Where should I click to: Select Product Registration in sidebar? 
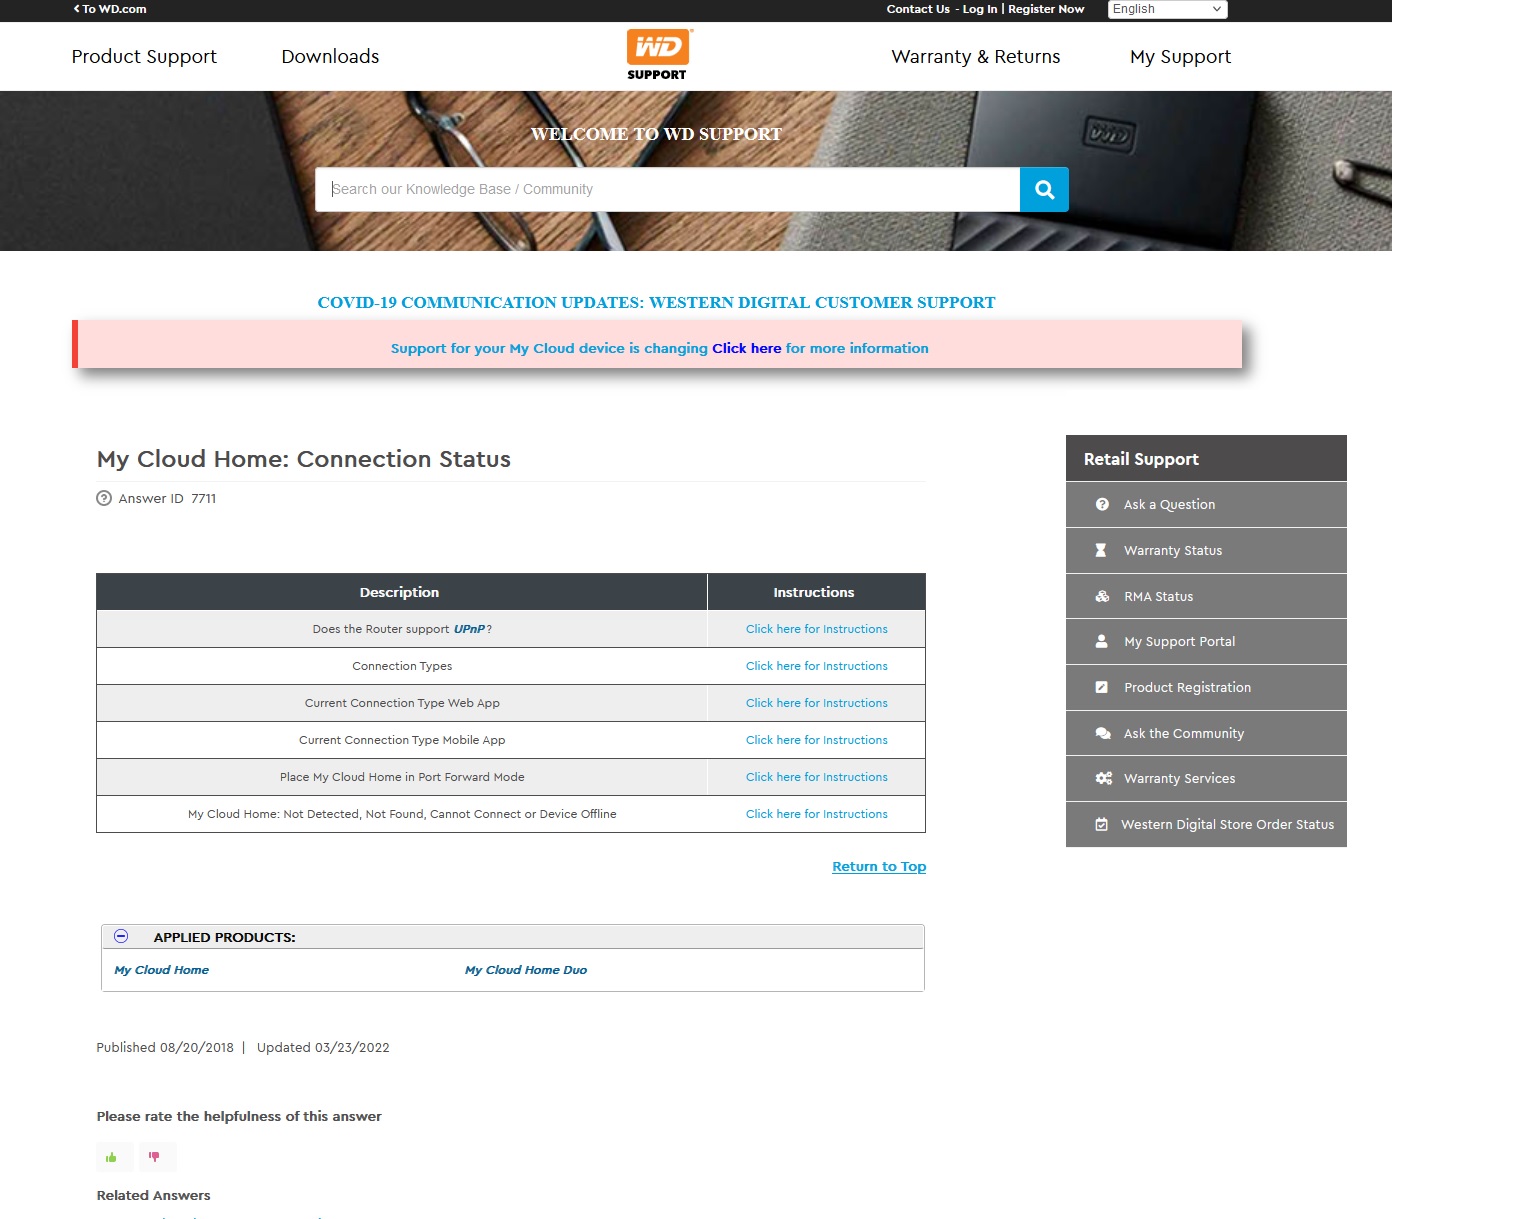tap(1206, 687)
